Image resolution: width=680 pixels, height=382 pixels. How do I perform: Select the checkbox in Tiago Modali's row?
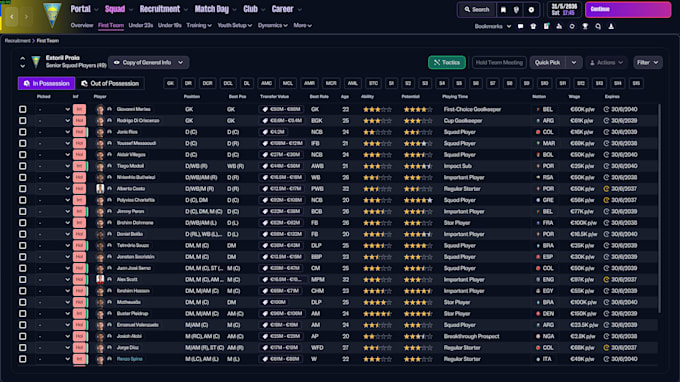coord(23,166)
